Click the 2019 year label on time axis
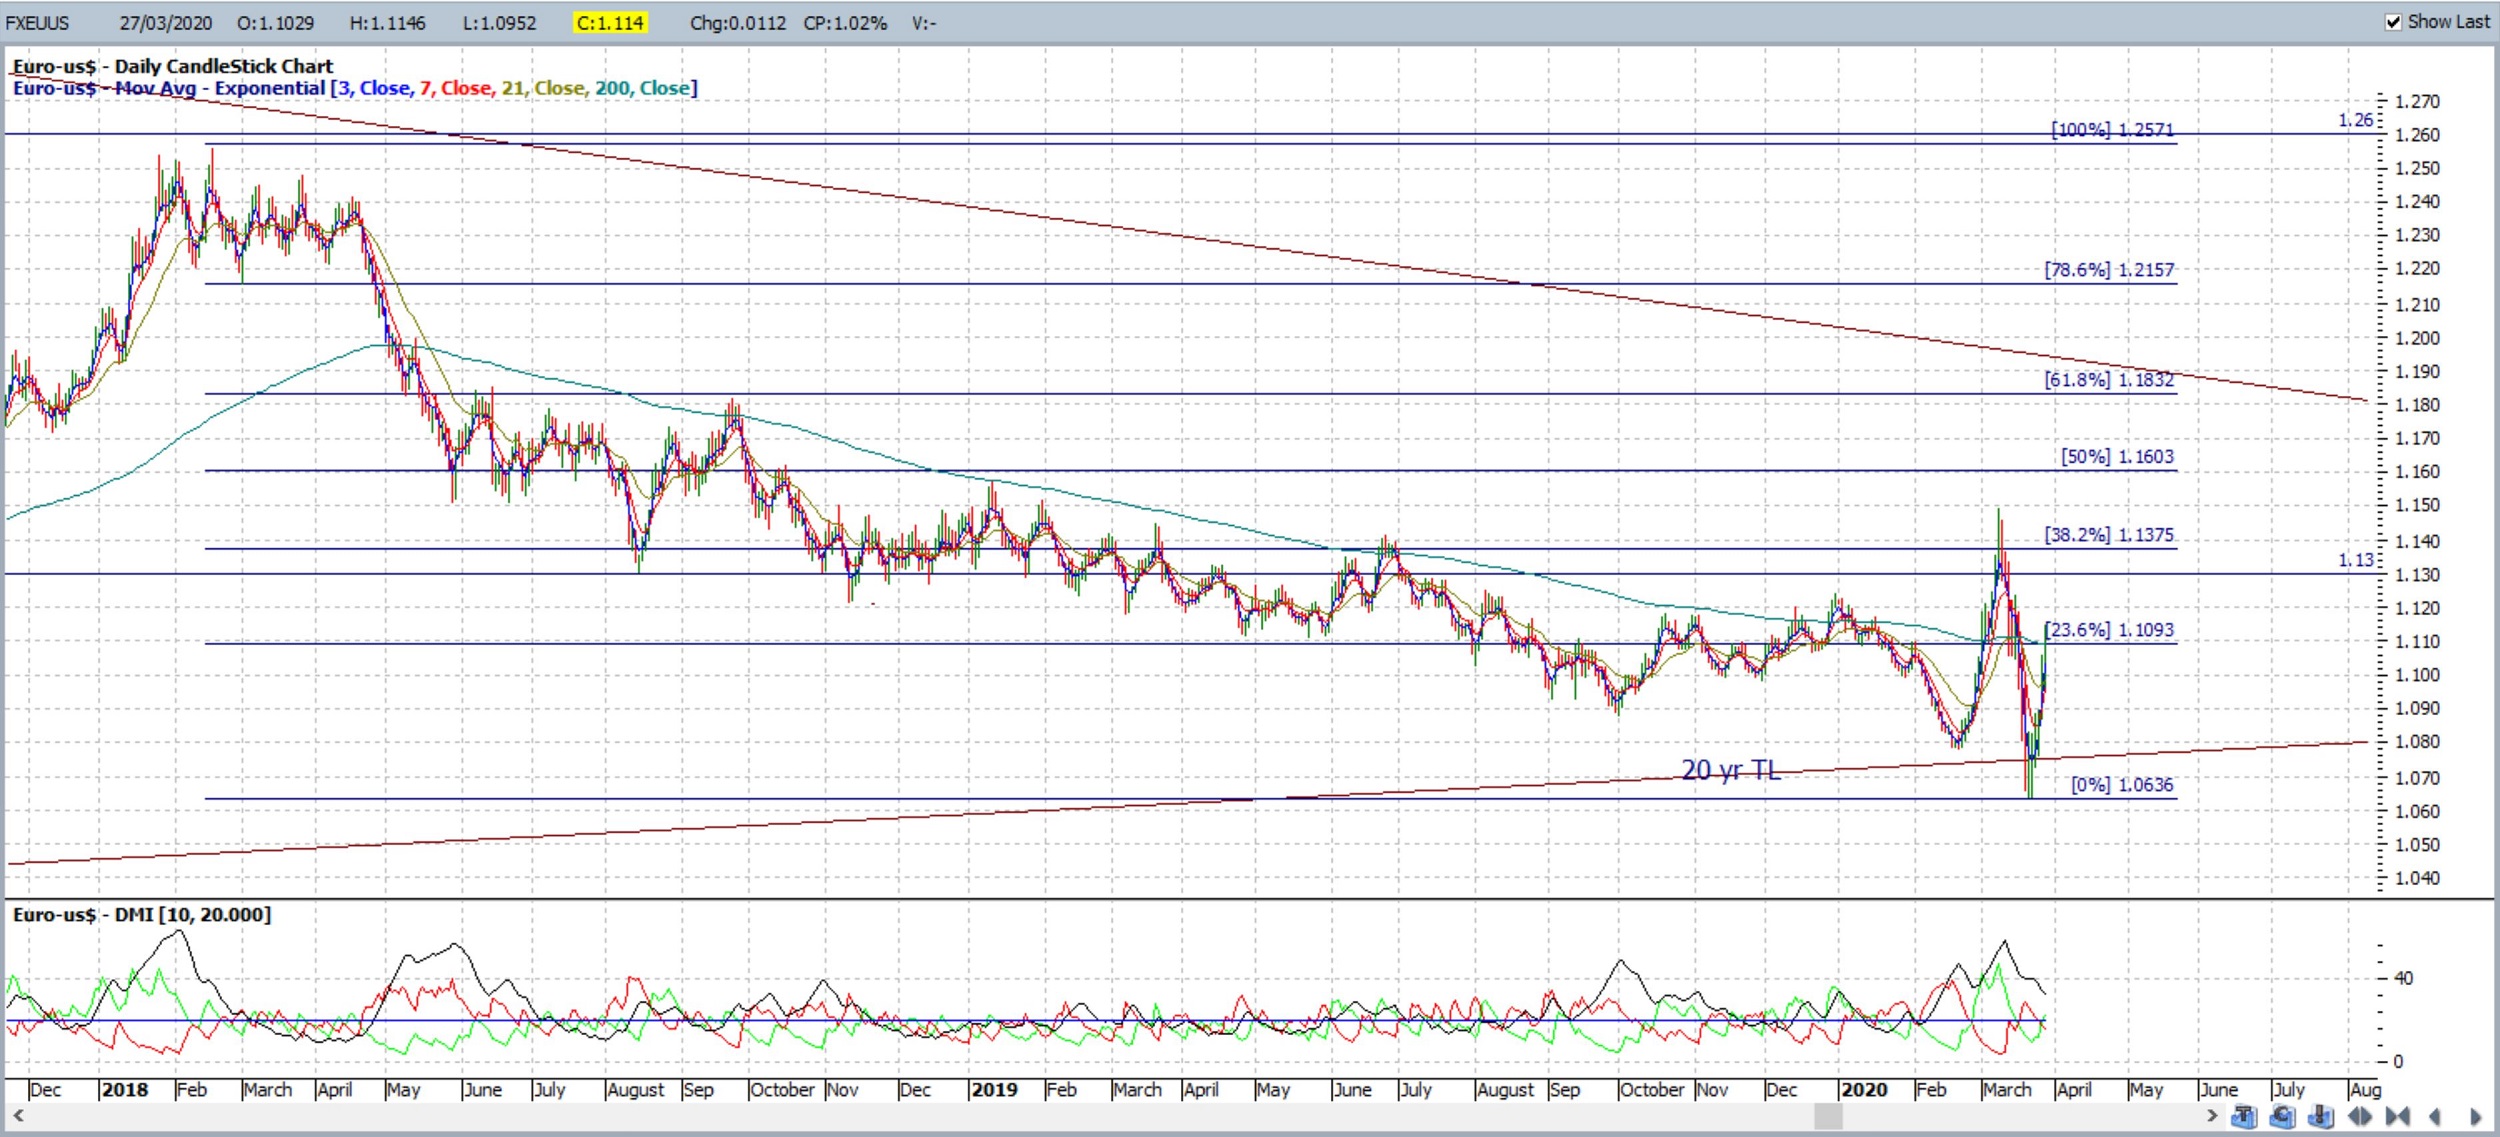Viewport: 2500px width, 1137px height. coord(995,1089)
